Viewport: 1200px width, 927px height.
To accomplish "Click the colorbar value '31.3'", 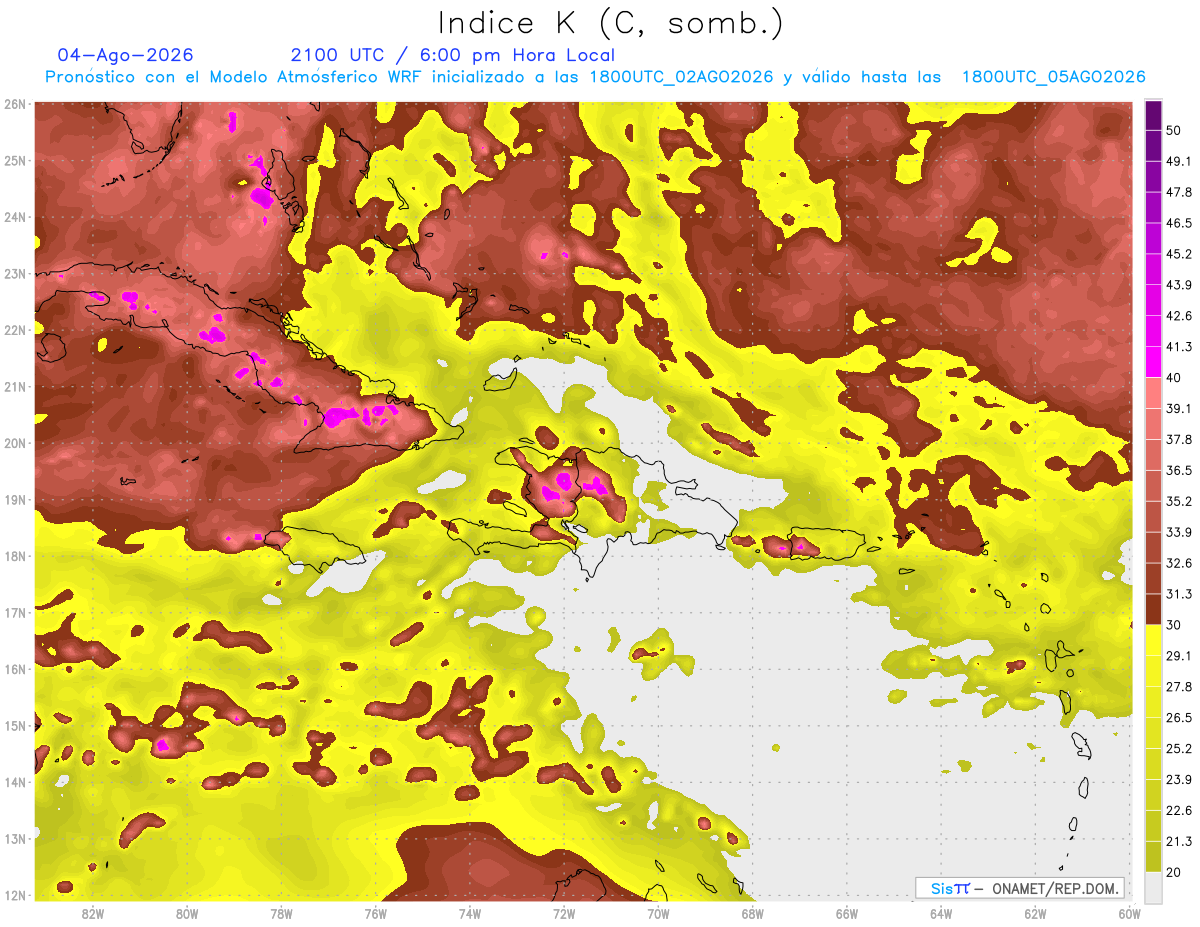I will pos(1179,594).
